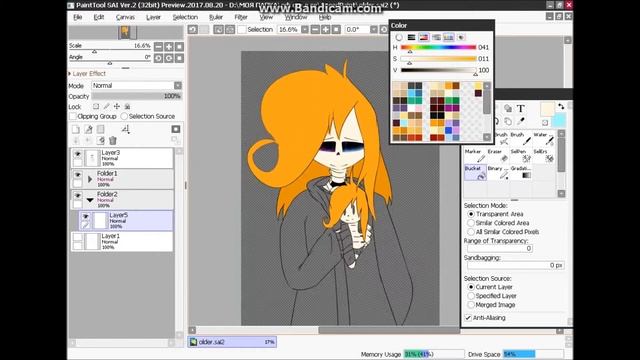Viewport: 640px width, 360px height.
Task: Select the Water brush tool
Action: tap(544, 139)
